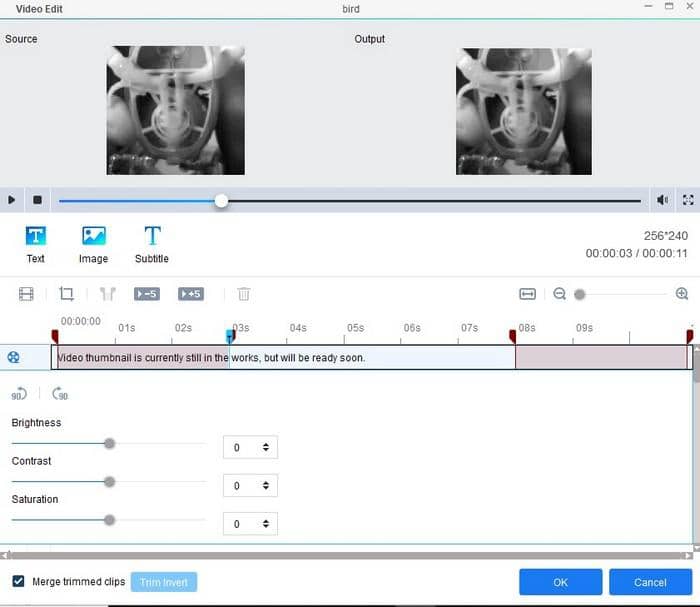Click the Output preview thumbnail

tap(524, 111)
